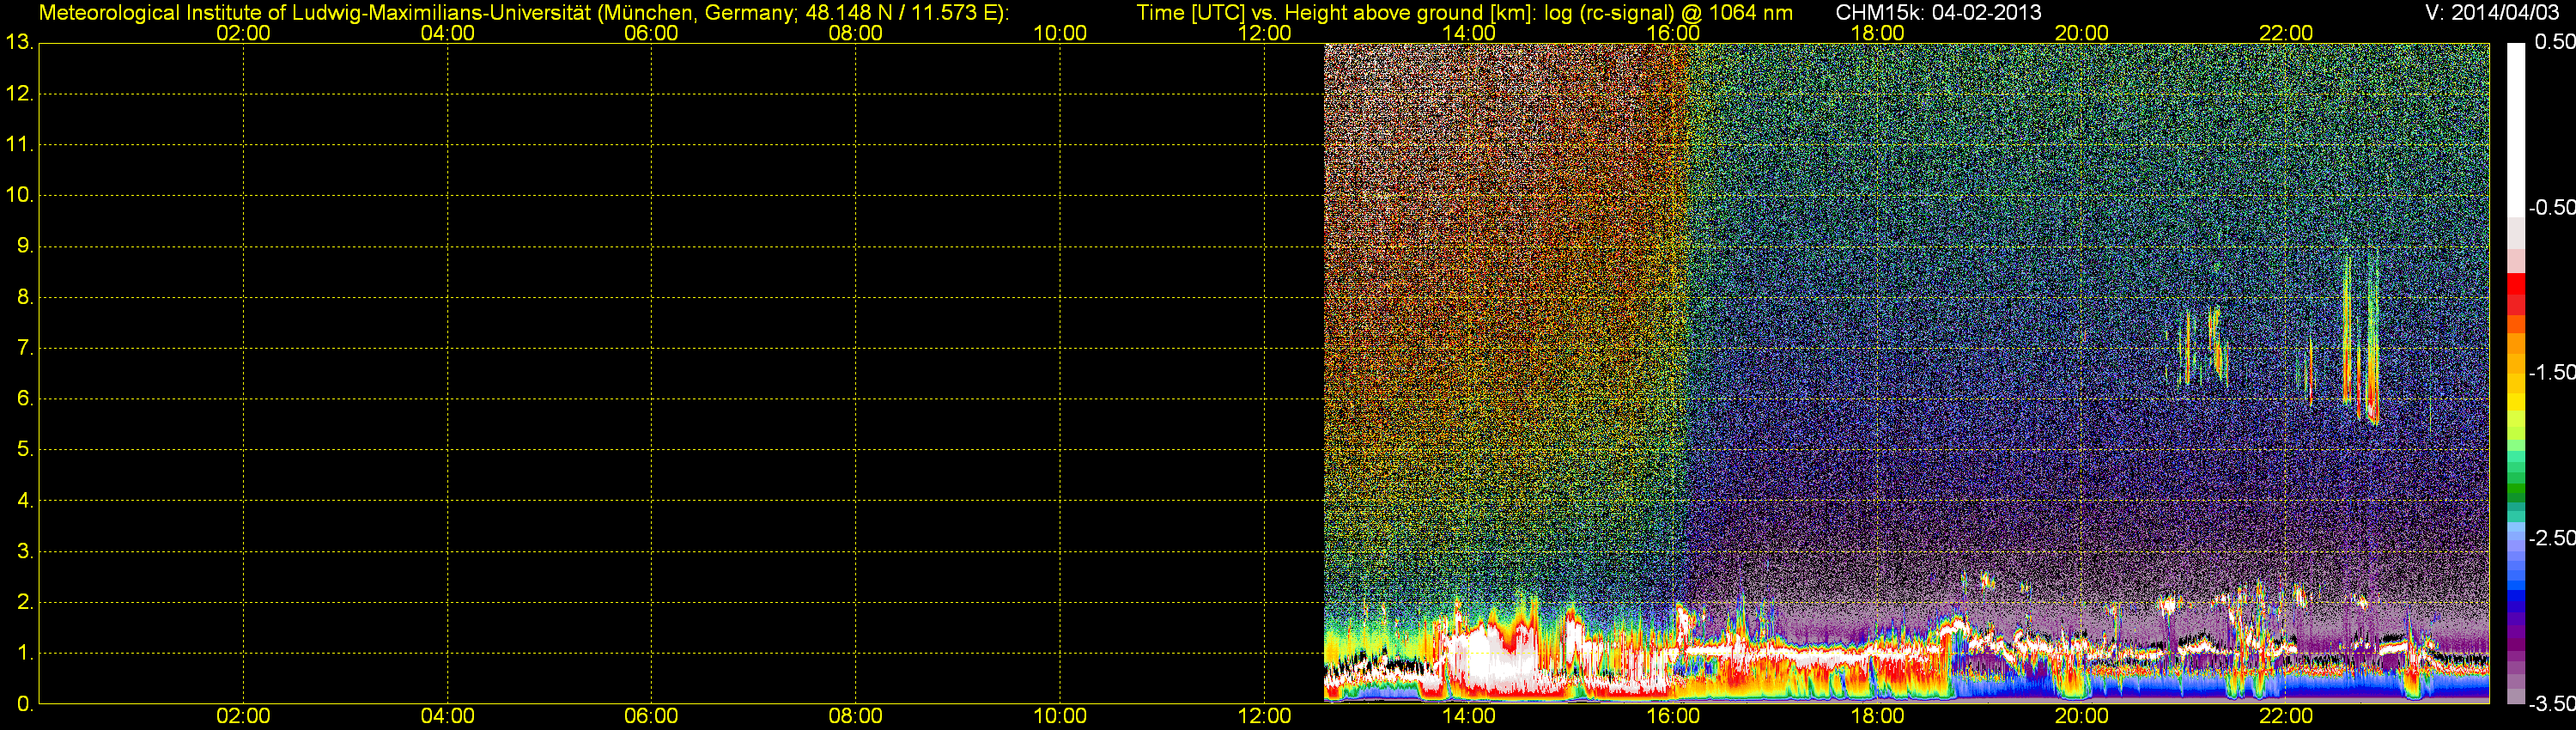Click the 0 km height axis label
Viewport: 2576px width, 730px height.
click(x=24, y=704)
